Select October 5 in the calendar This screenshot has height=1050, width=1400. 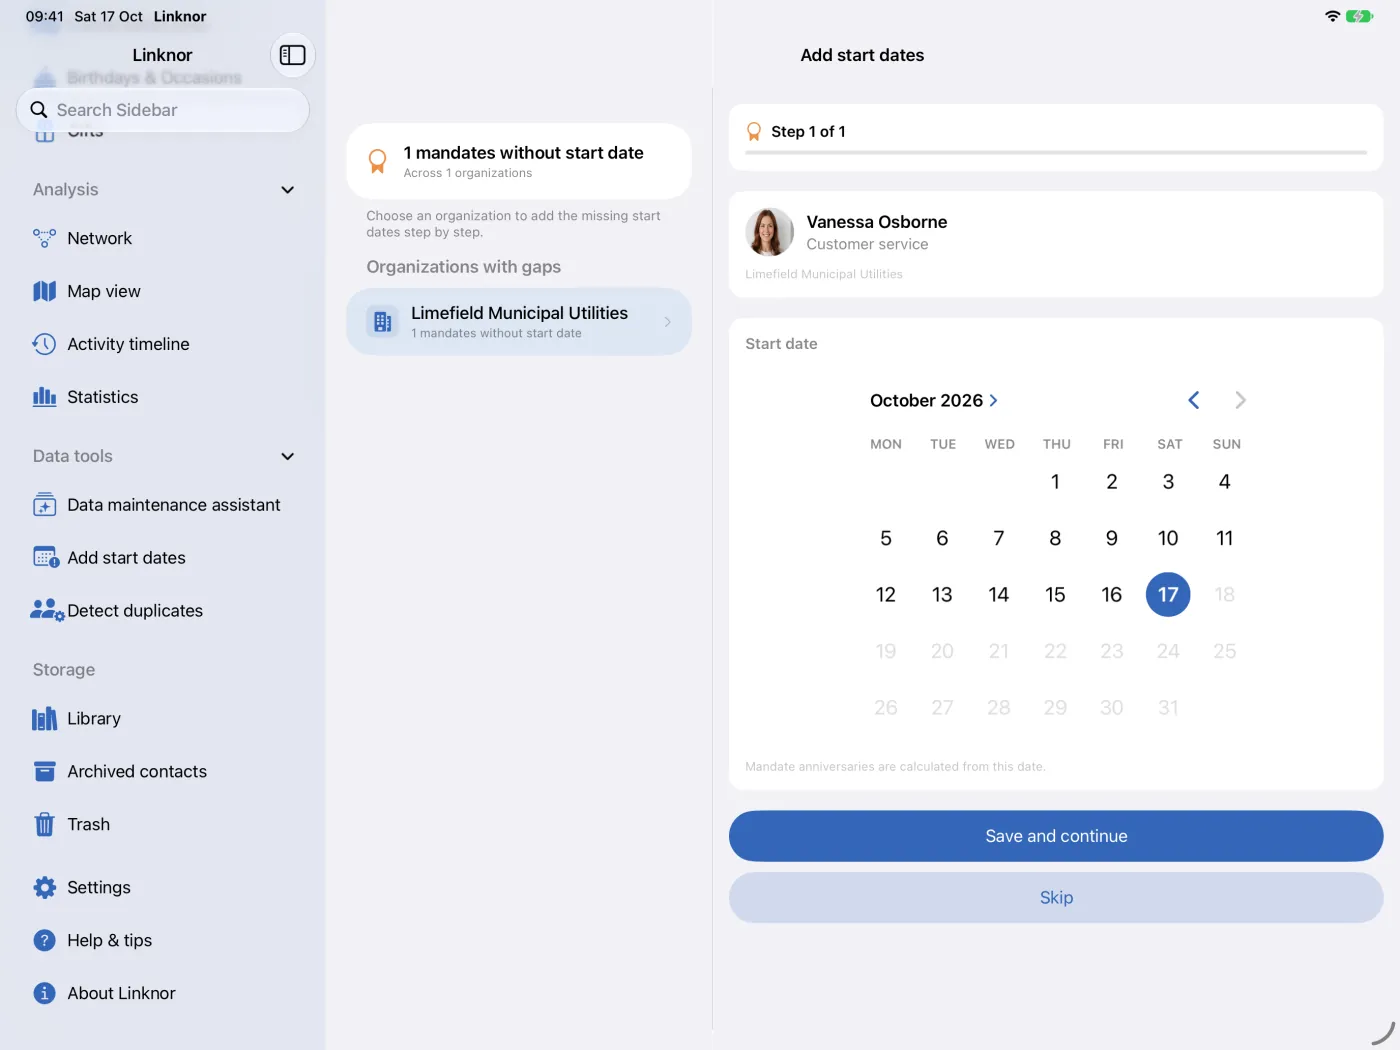tap(886, 539)
